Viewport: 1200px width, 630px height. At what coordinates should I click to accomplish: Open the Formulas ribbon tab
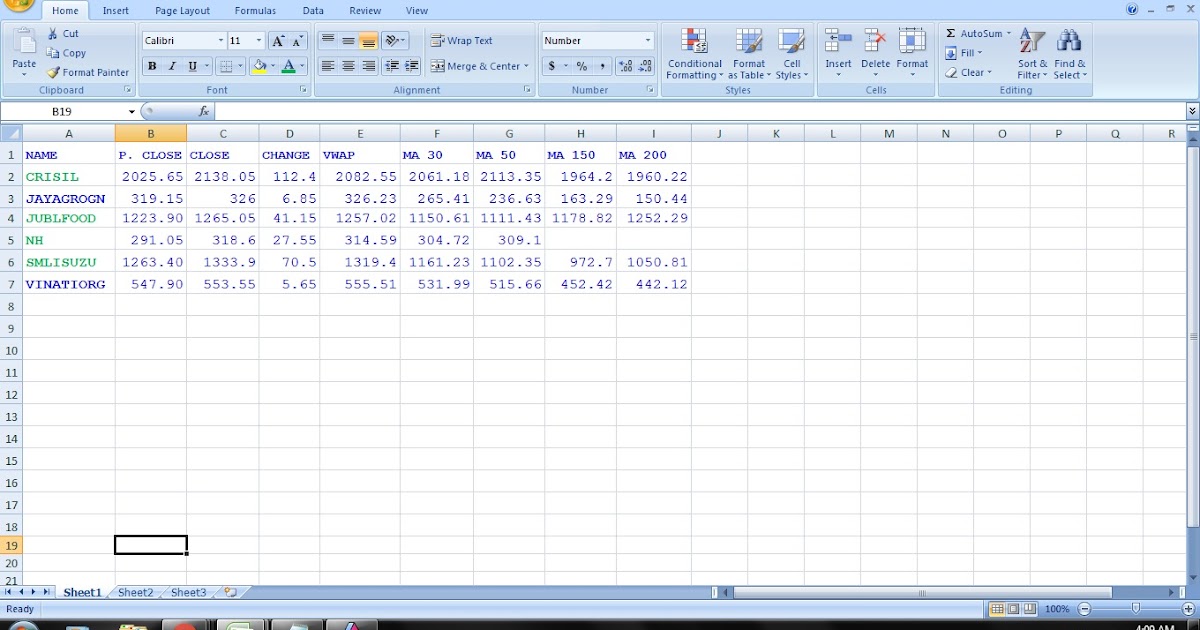255,11
